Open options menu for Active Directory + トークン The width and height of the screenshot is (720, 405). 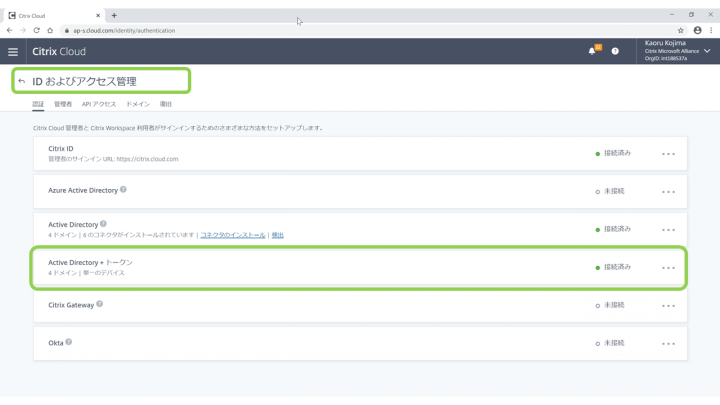pyautogui.click(x=668, y=268)
